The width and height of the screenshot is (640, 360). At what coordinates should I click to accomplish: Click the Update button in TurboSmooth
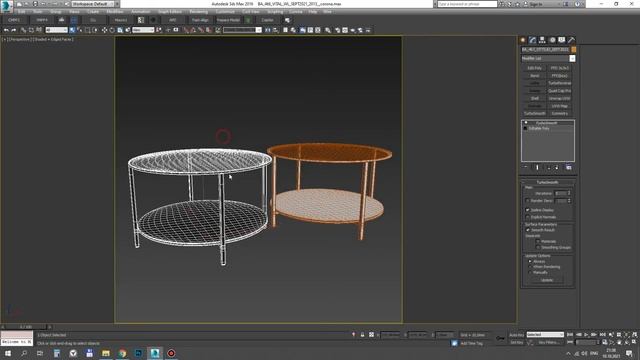547,280
